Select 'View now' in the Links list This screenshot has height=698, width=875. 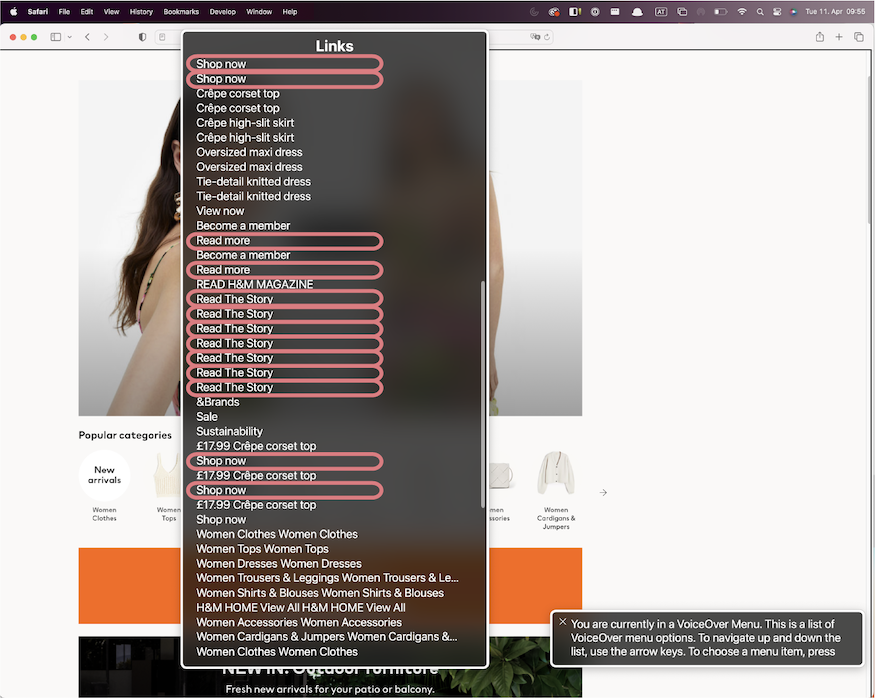[x=220, y=211]
